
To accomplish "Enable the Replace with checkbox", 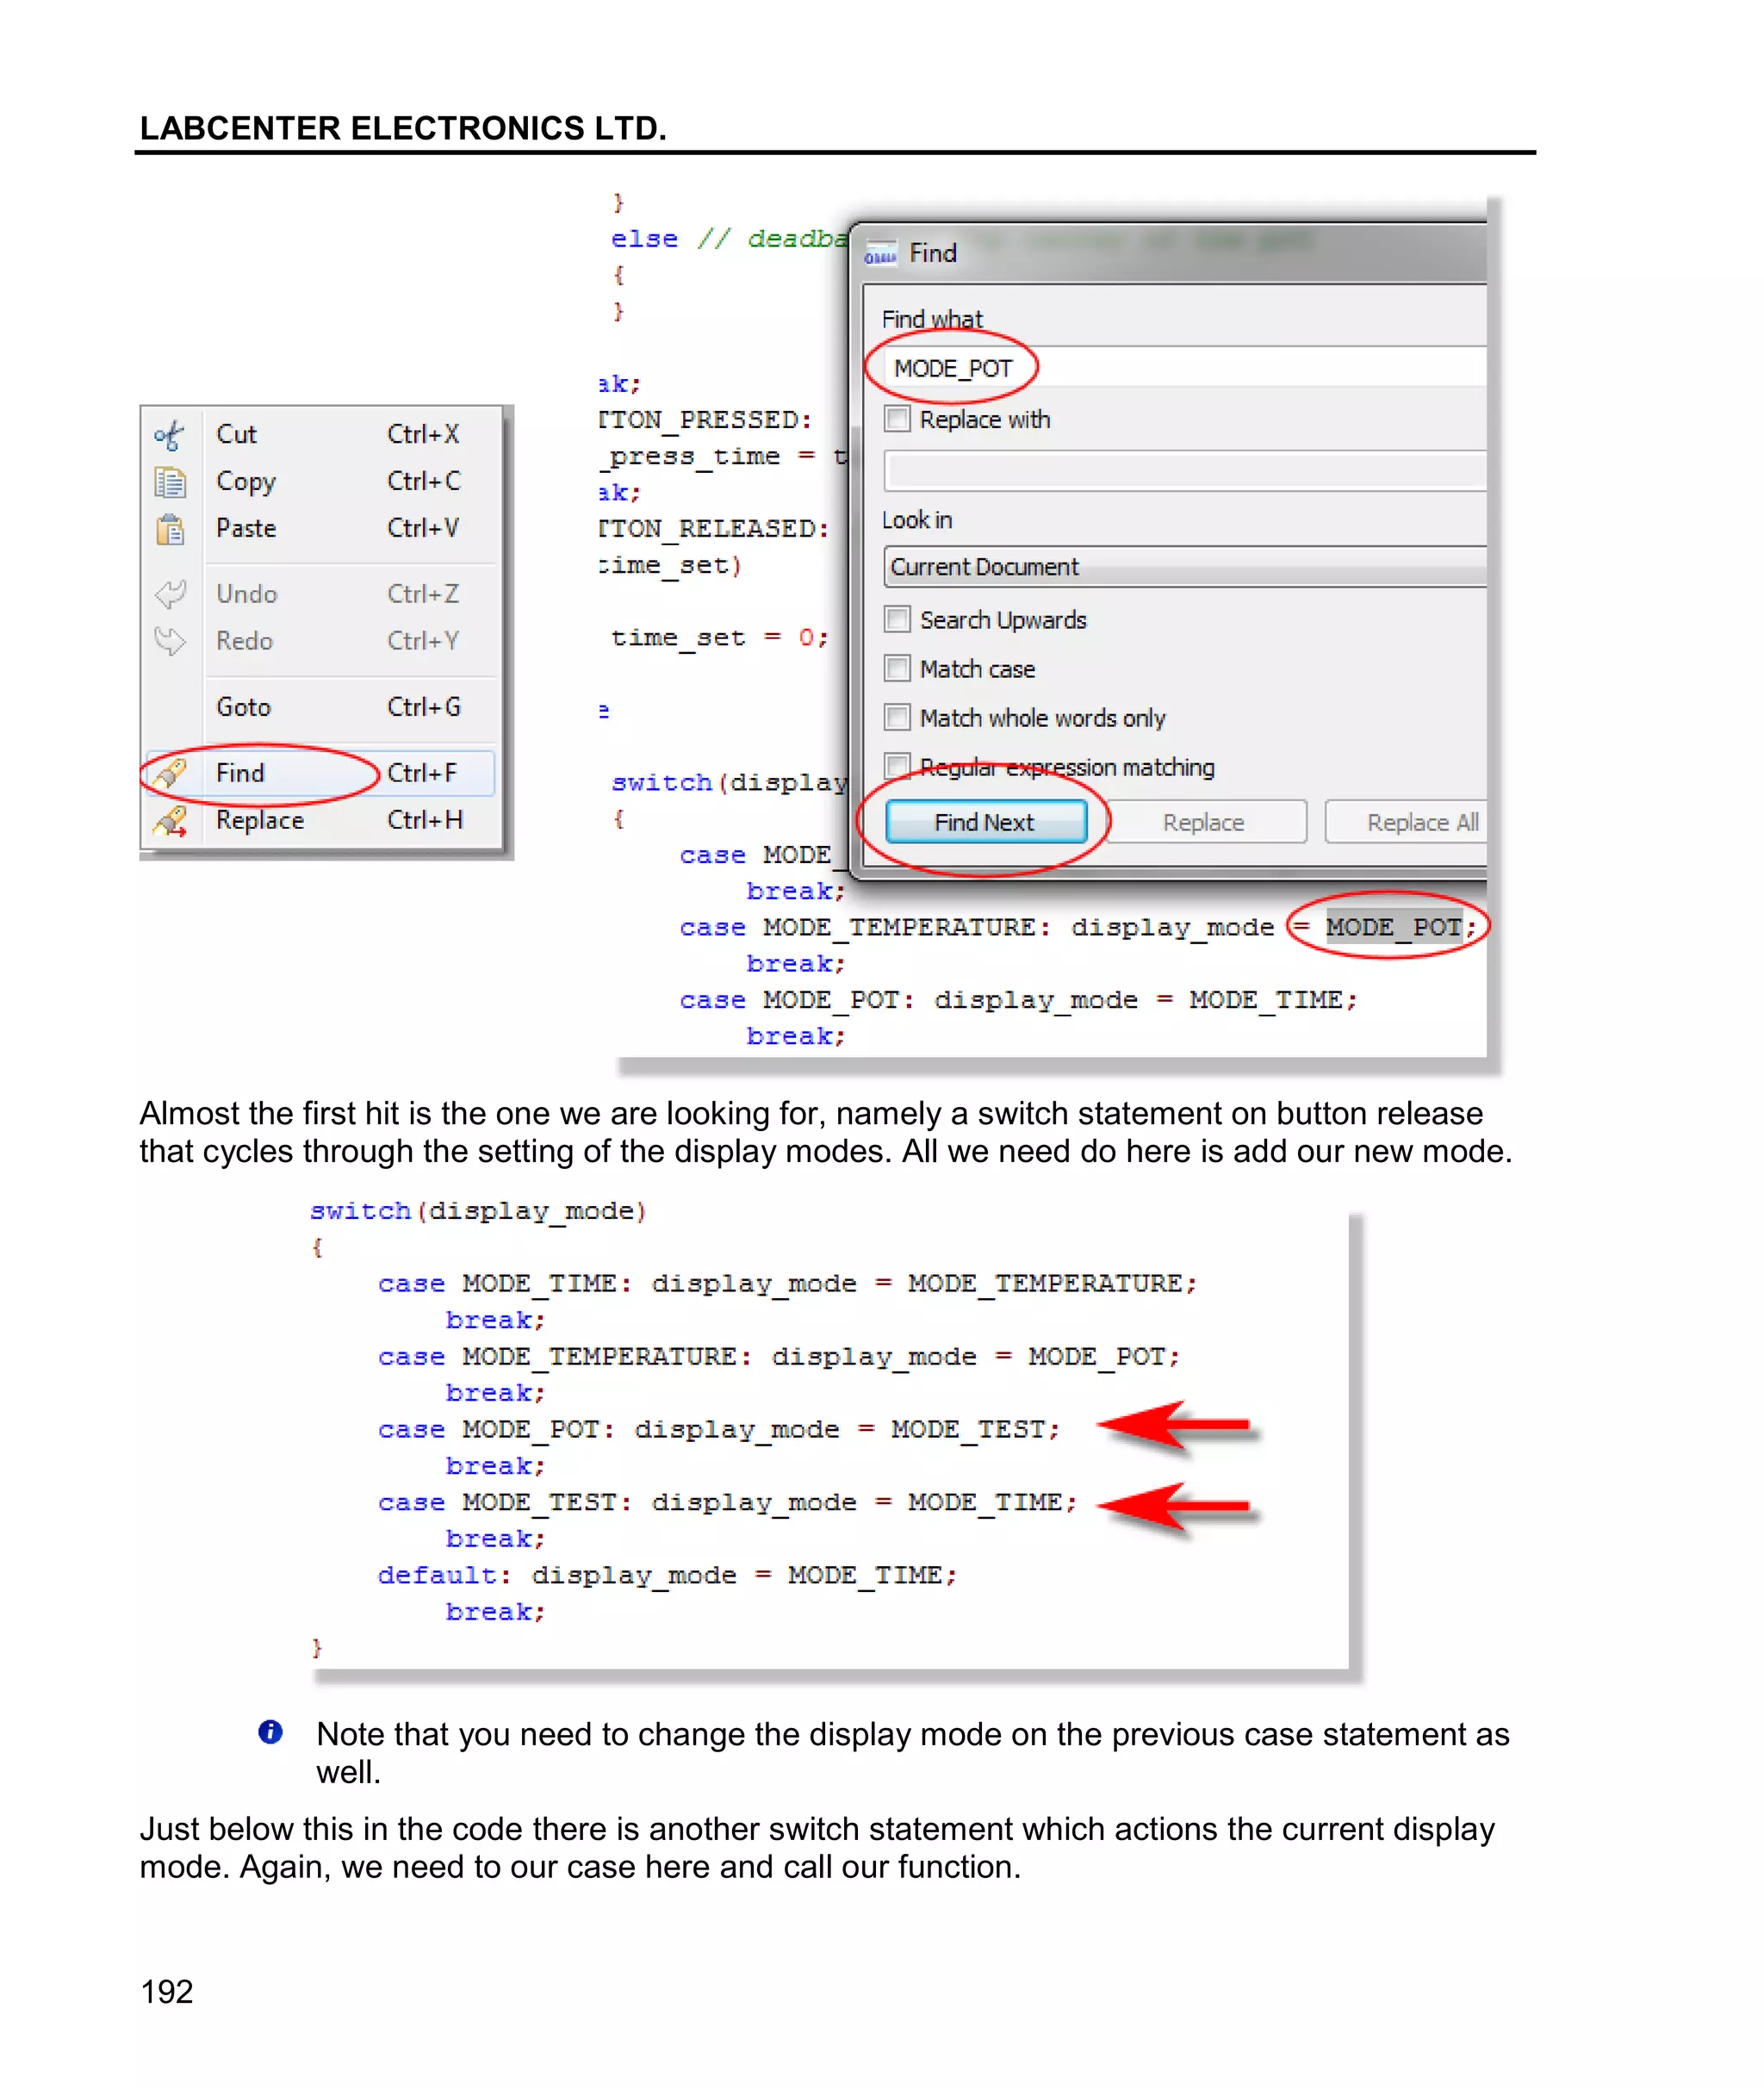I will [897, 419].
